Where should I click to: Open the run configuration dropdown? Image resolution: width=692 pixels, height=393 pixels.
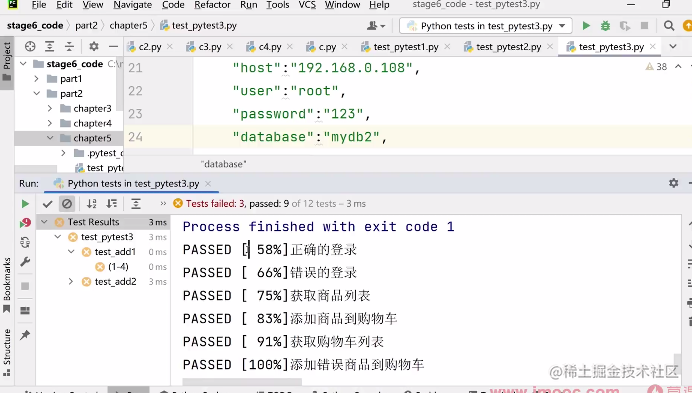[x=485, y=26]
